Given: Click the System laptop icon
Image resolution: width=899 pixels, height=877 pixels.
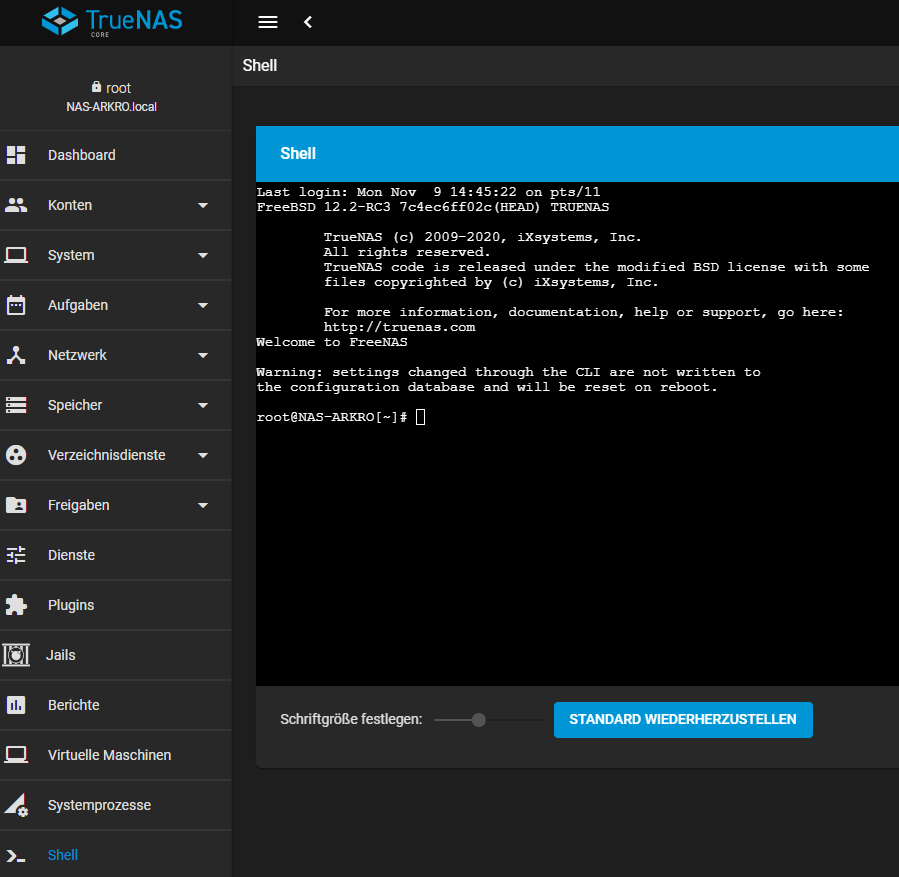Looking at the screenshot, I should (x=16, y=255).
